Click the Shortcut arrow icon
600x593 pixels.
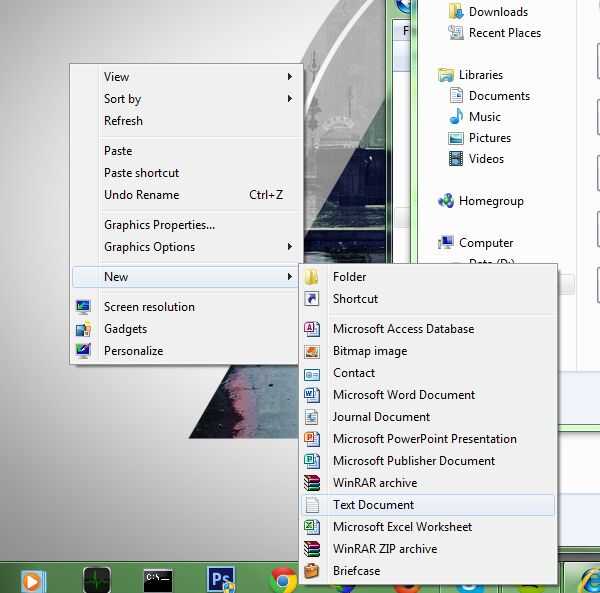(x=311, y=298)
